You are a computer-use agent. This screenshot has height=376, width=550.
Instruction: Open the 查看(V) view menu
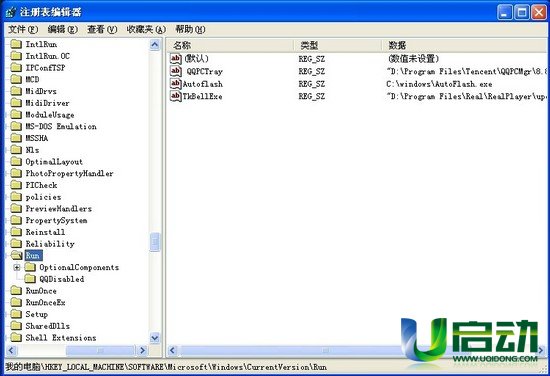[x=102, y=29]
